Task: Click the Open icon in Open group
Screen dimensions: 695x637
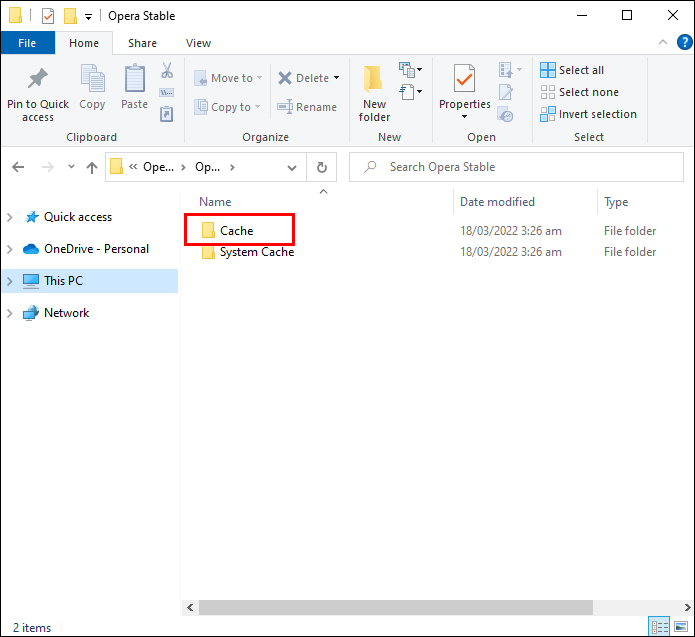Action: click(x=506, y=70)
